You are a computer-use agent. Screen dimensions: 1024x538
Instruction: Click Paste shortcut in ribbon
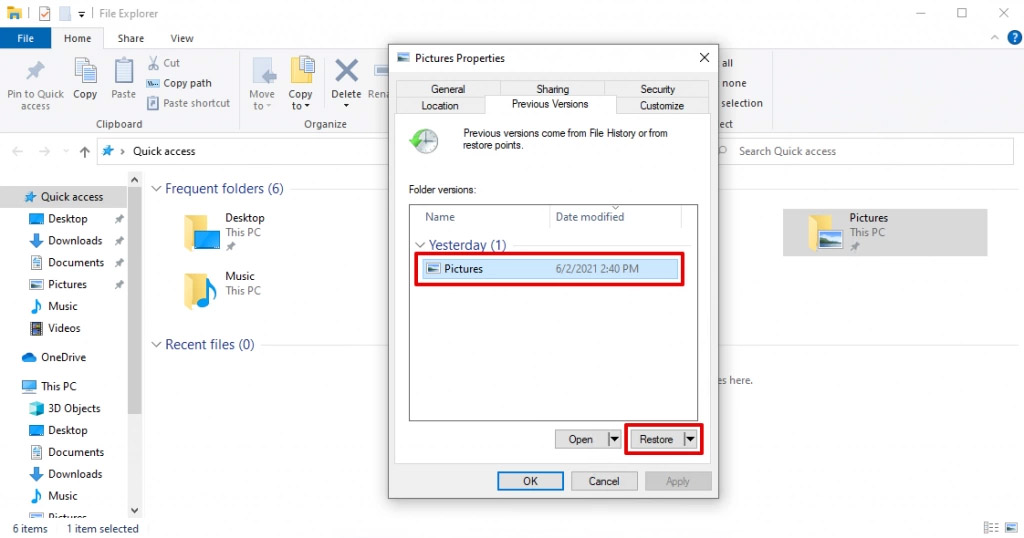click(189, 103)
